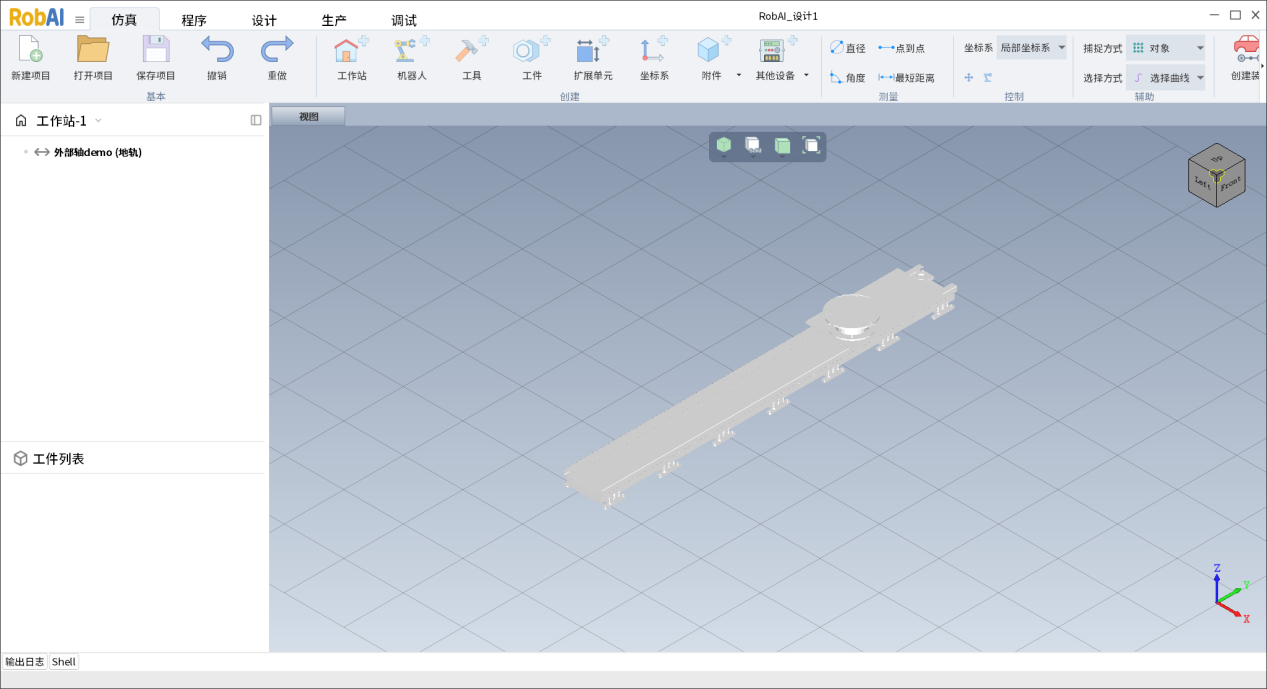Open the 捕捉方式 对象 dropdown
Screen dimensions: 1267x689
pyautogui.click(x=1166, y=47)
